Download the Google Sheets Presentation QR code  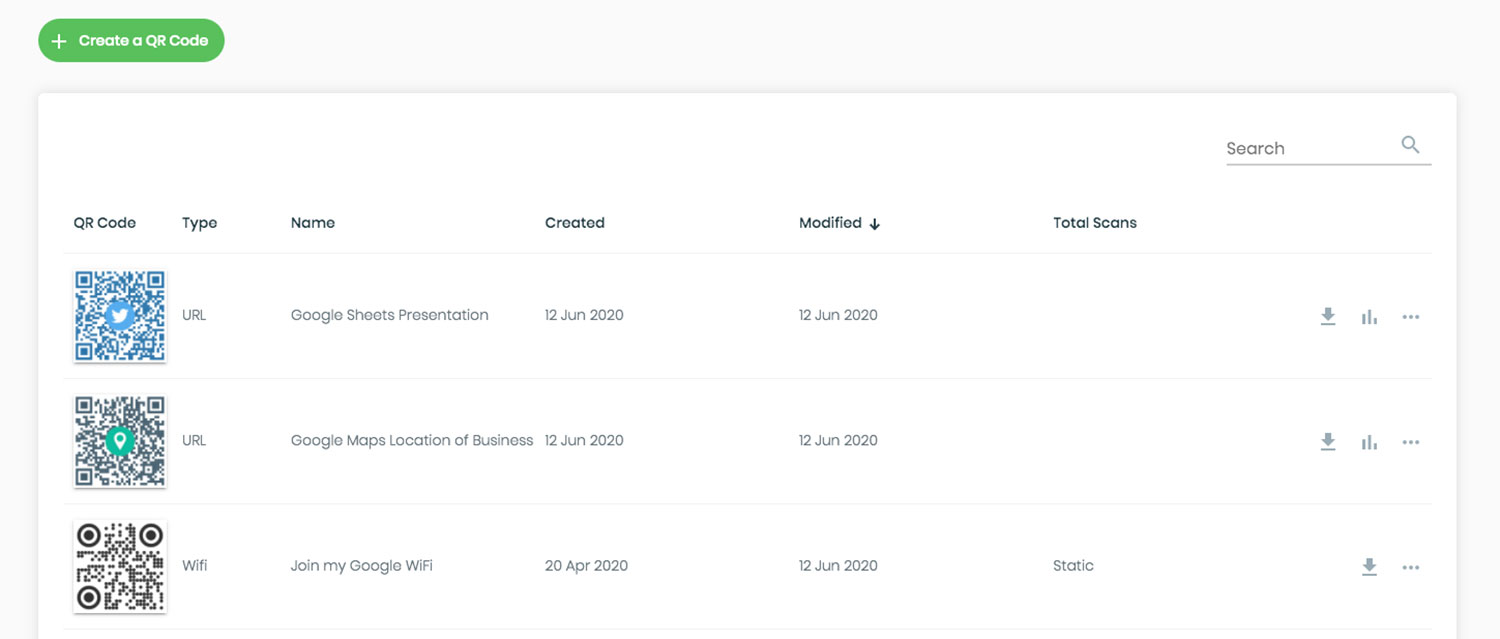pyautogui.click(x=1328, y=317)
